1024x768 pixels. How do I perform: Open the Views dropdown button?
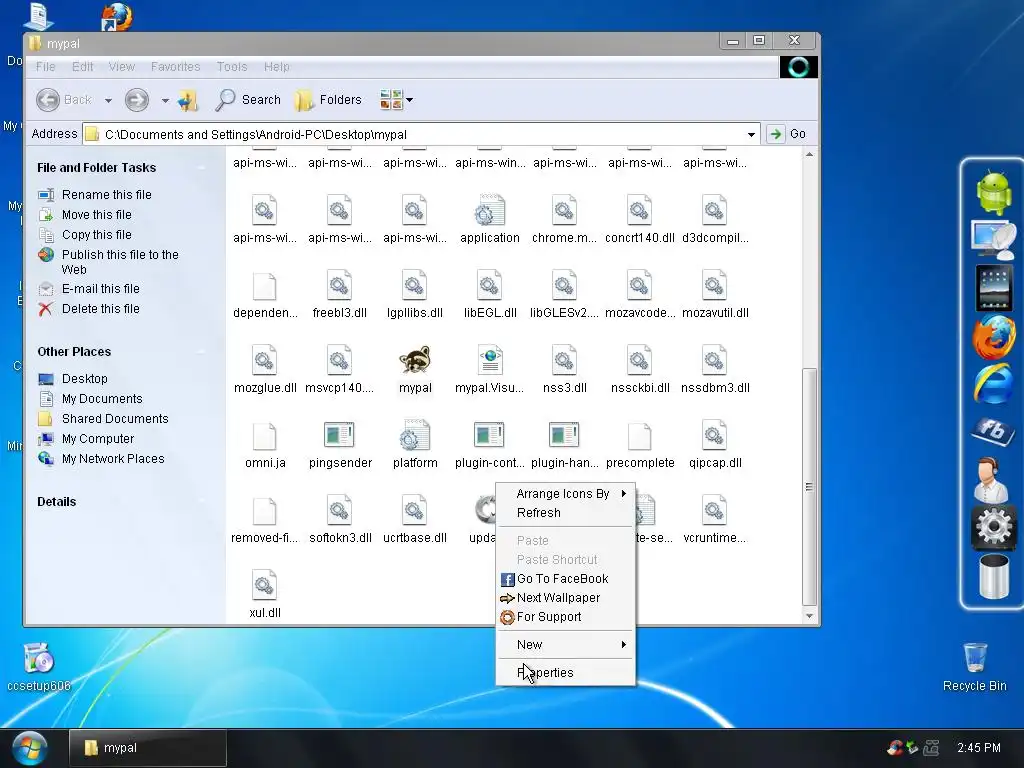click(396, 100)
